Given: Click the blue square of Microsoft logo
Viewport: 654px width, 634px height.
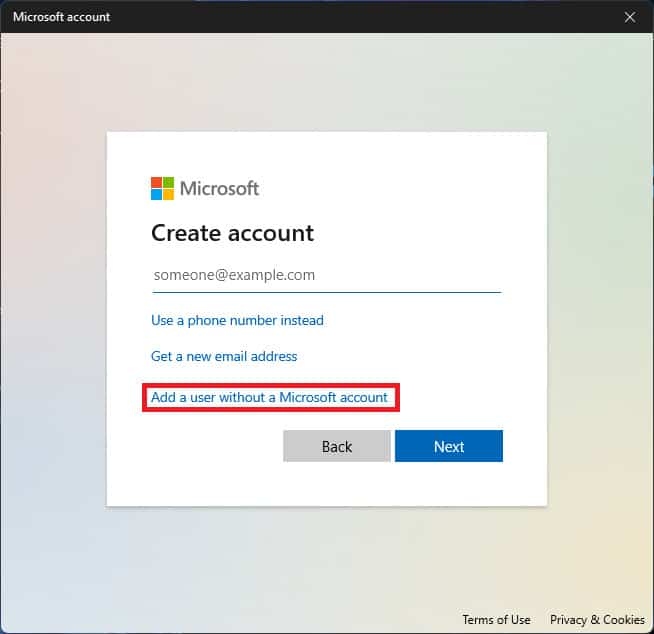Looking at the screenshot, I should pyautogui.click(x=156, y=194).
